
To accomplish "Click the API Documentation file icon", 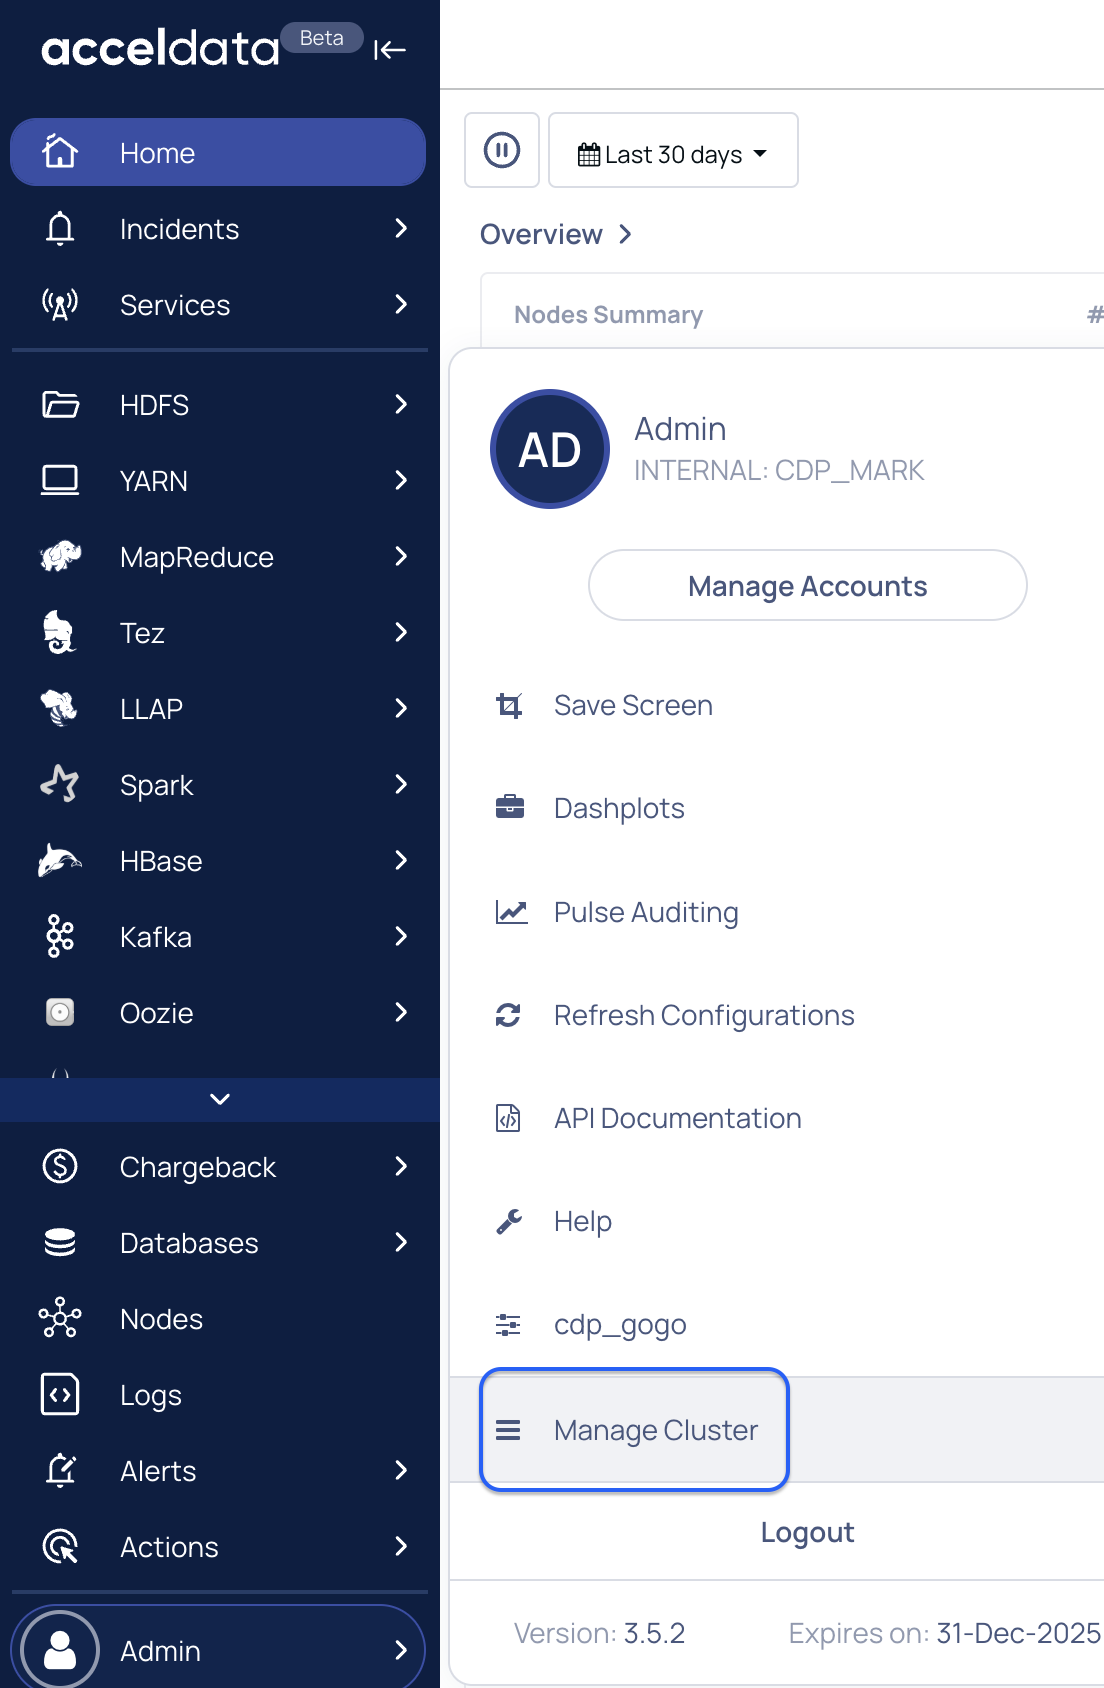I will (508, 1117).
